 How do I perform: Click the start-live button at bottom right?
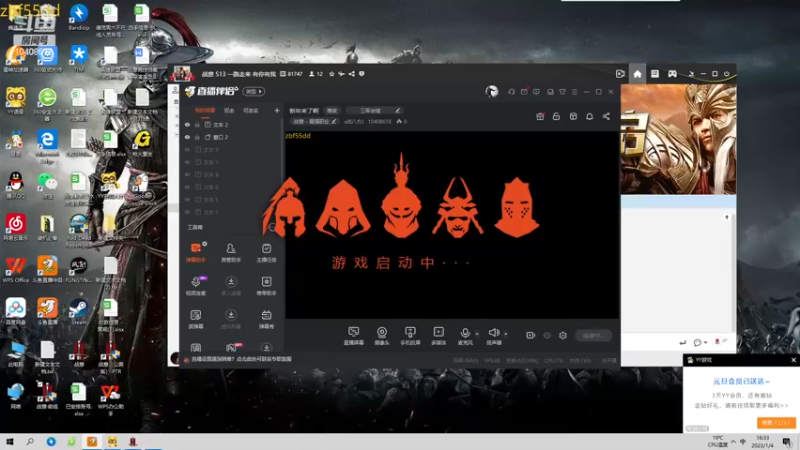point(593,335)
